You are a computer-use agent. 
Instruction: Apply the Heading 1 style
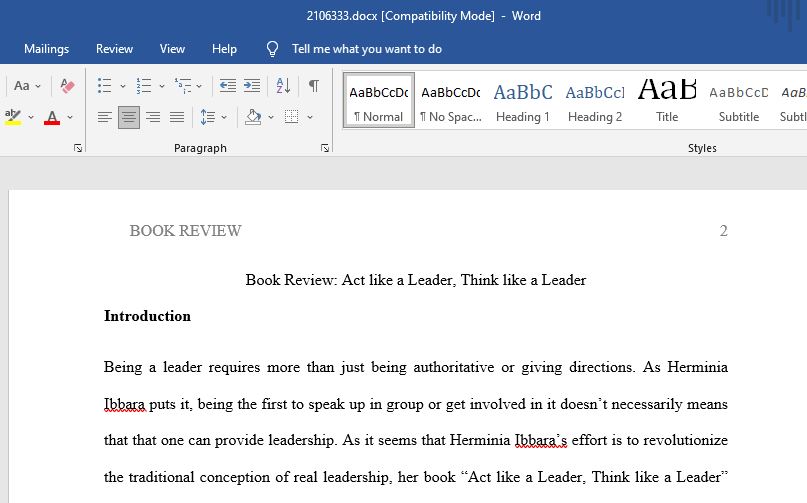point(523,100)
